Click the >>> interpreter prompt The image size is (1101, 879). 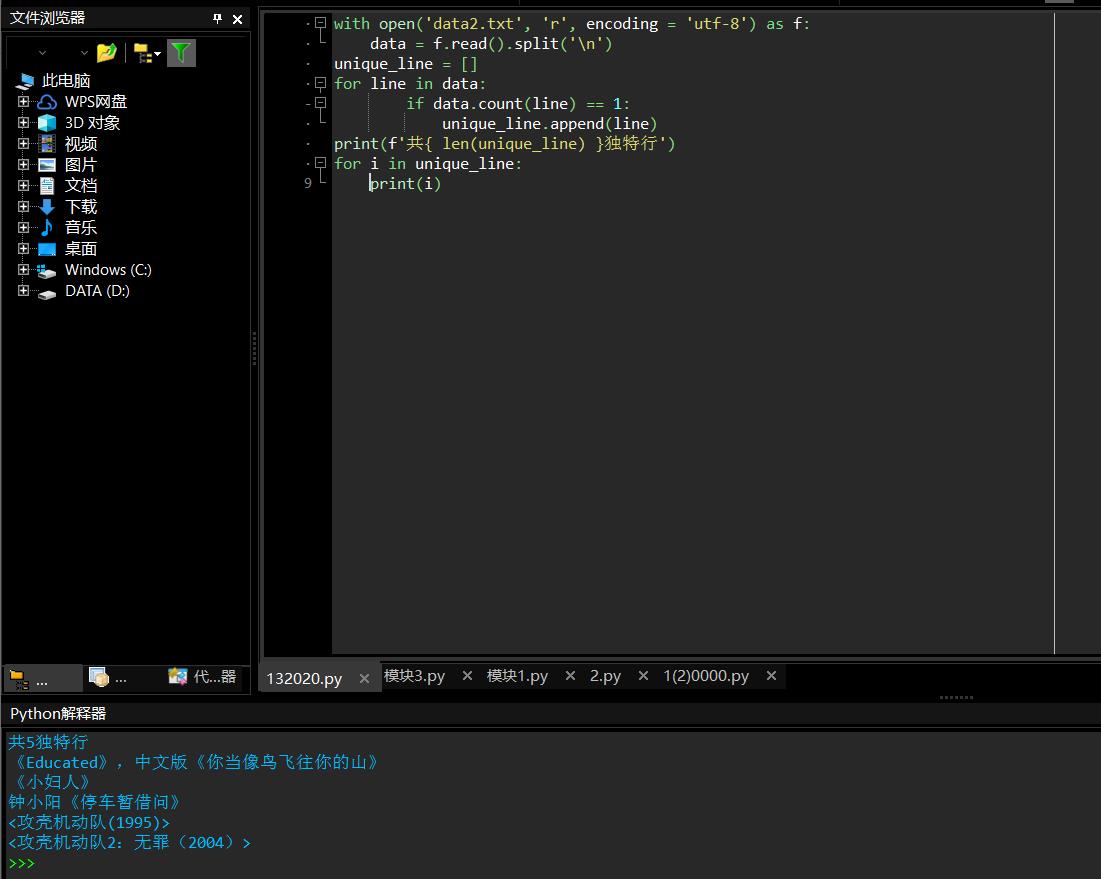(x=21, y=863)
